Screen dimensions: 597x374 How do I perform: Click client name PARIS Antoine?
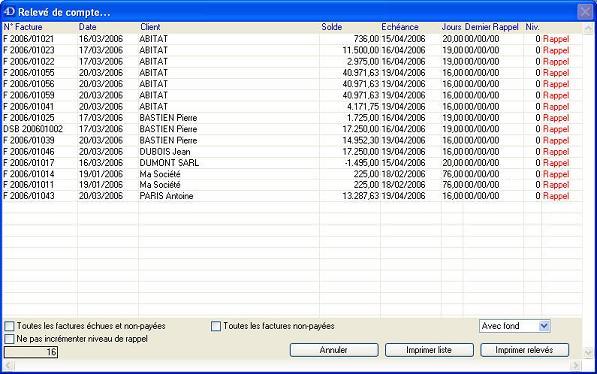(x=166, y=196)
